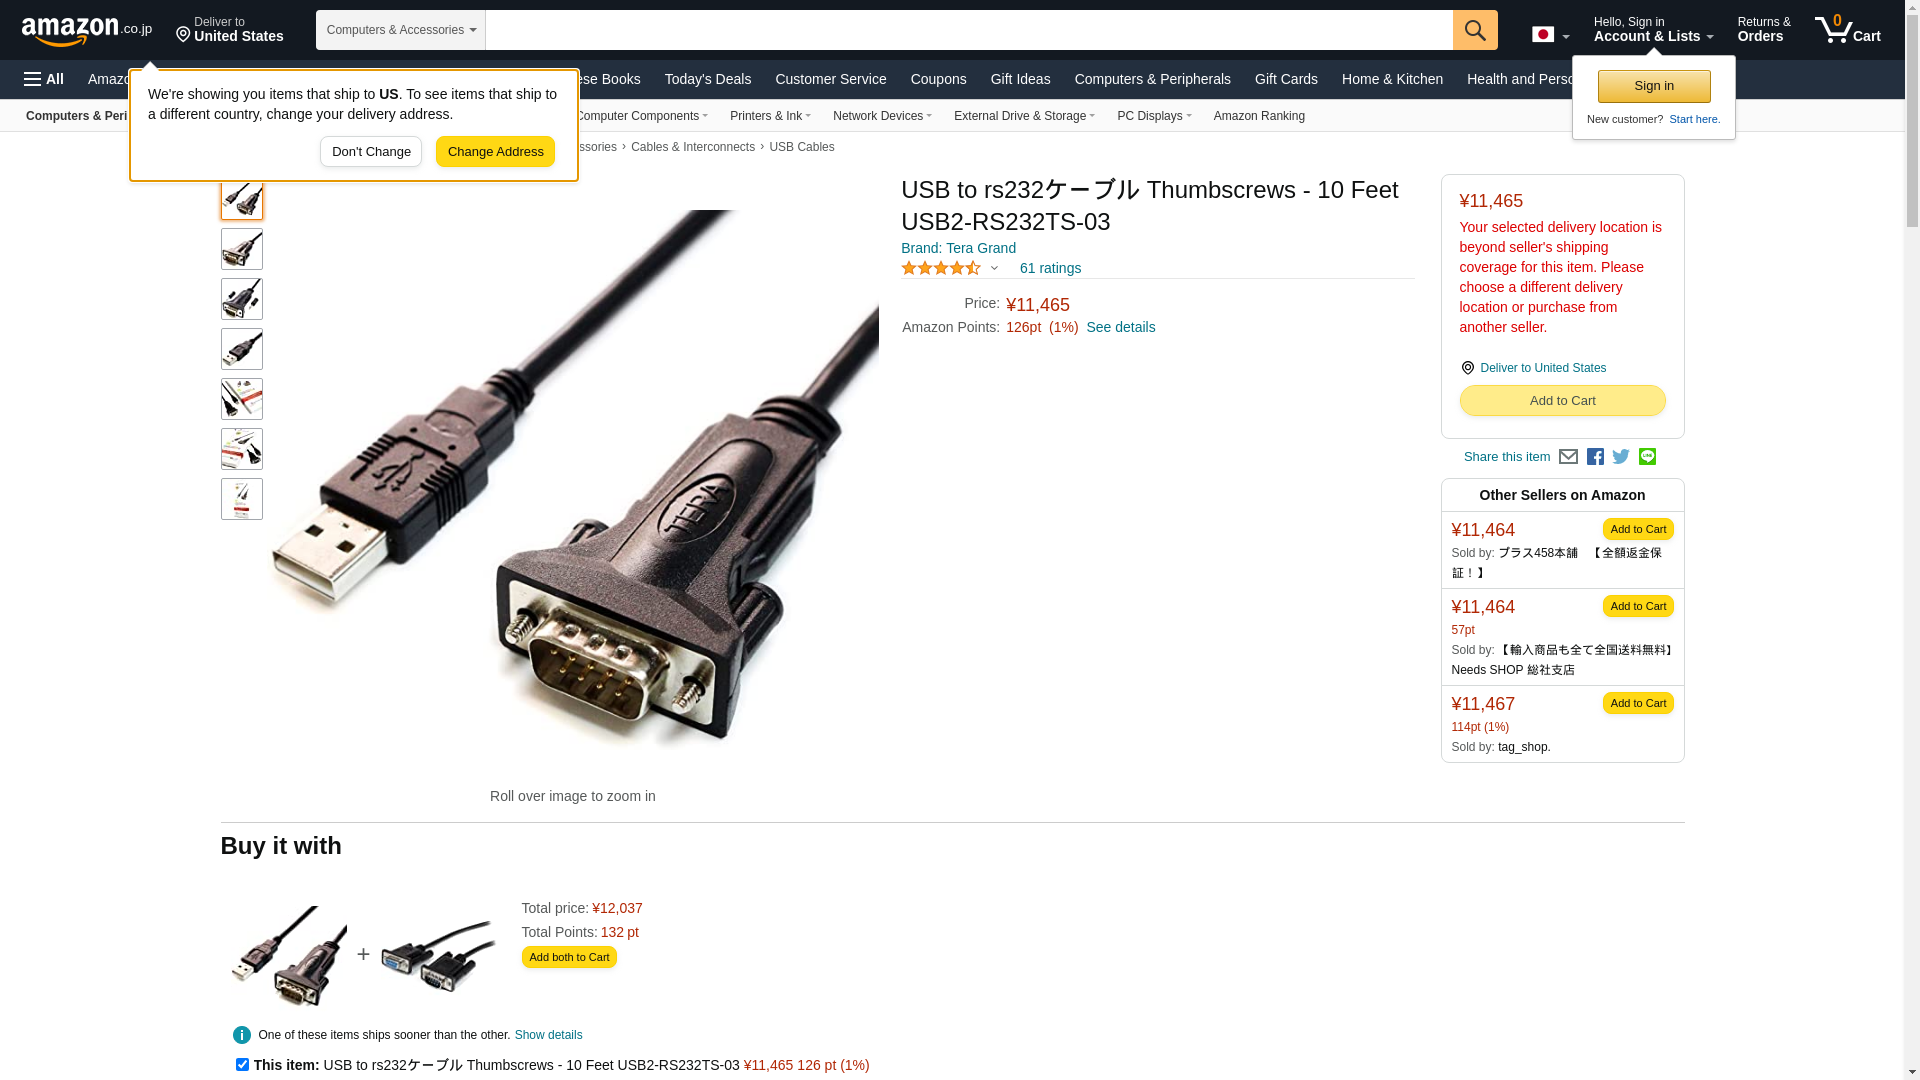Image resolution: width=1920 pixels, height=1080 pixels.
Task: Toggle the 'This item' checkbox
Action: coord(242,1065)
